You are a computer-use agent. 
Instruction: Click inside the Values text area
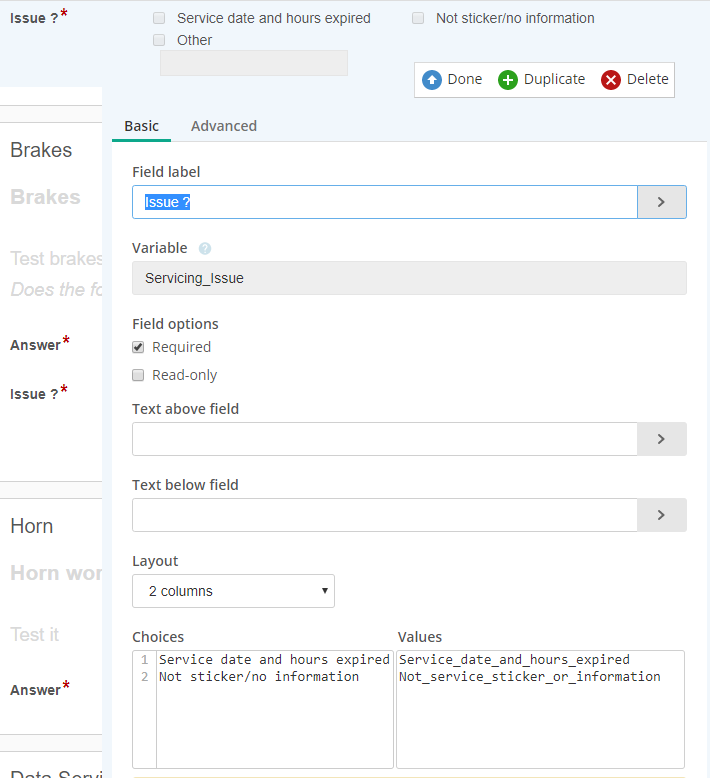[540, 720]
